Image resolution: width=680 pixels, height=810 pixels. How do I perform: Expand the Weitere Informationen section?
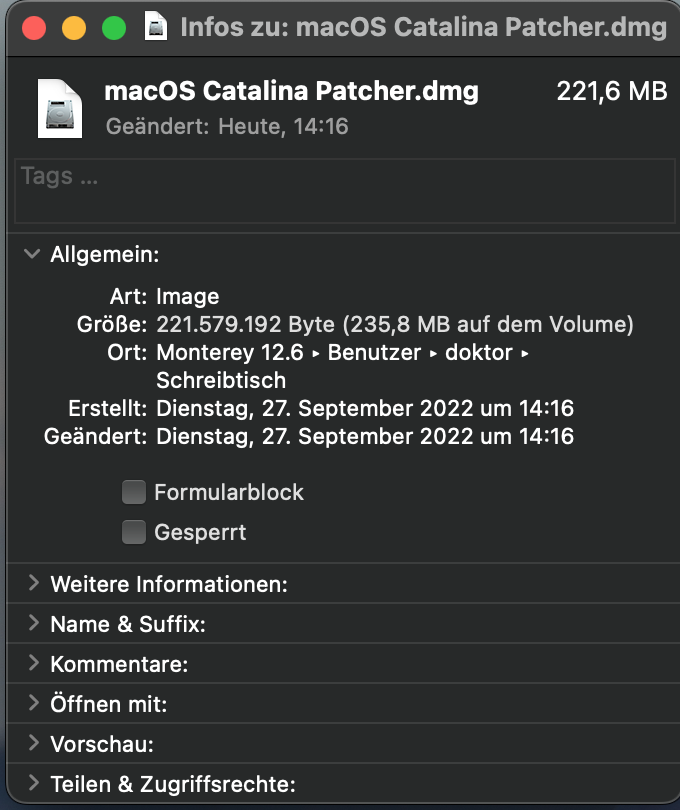pos(33,583)
